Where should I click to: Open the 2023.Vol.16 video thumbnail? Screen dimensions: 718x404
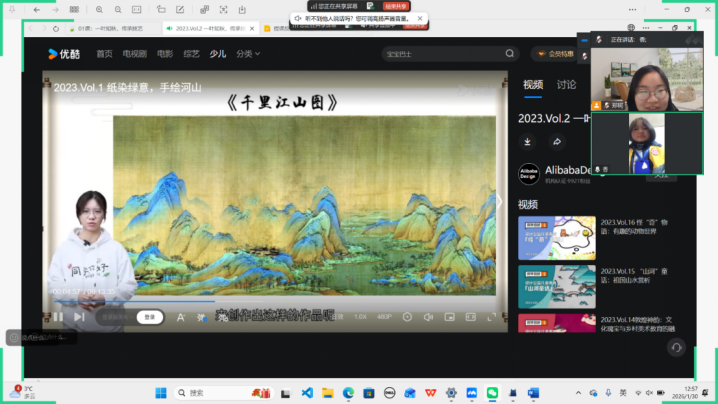pyautogui.click(x=557, y=238)
